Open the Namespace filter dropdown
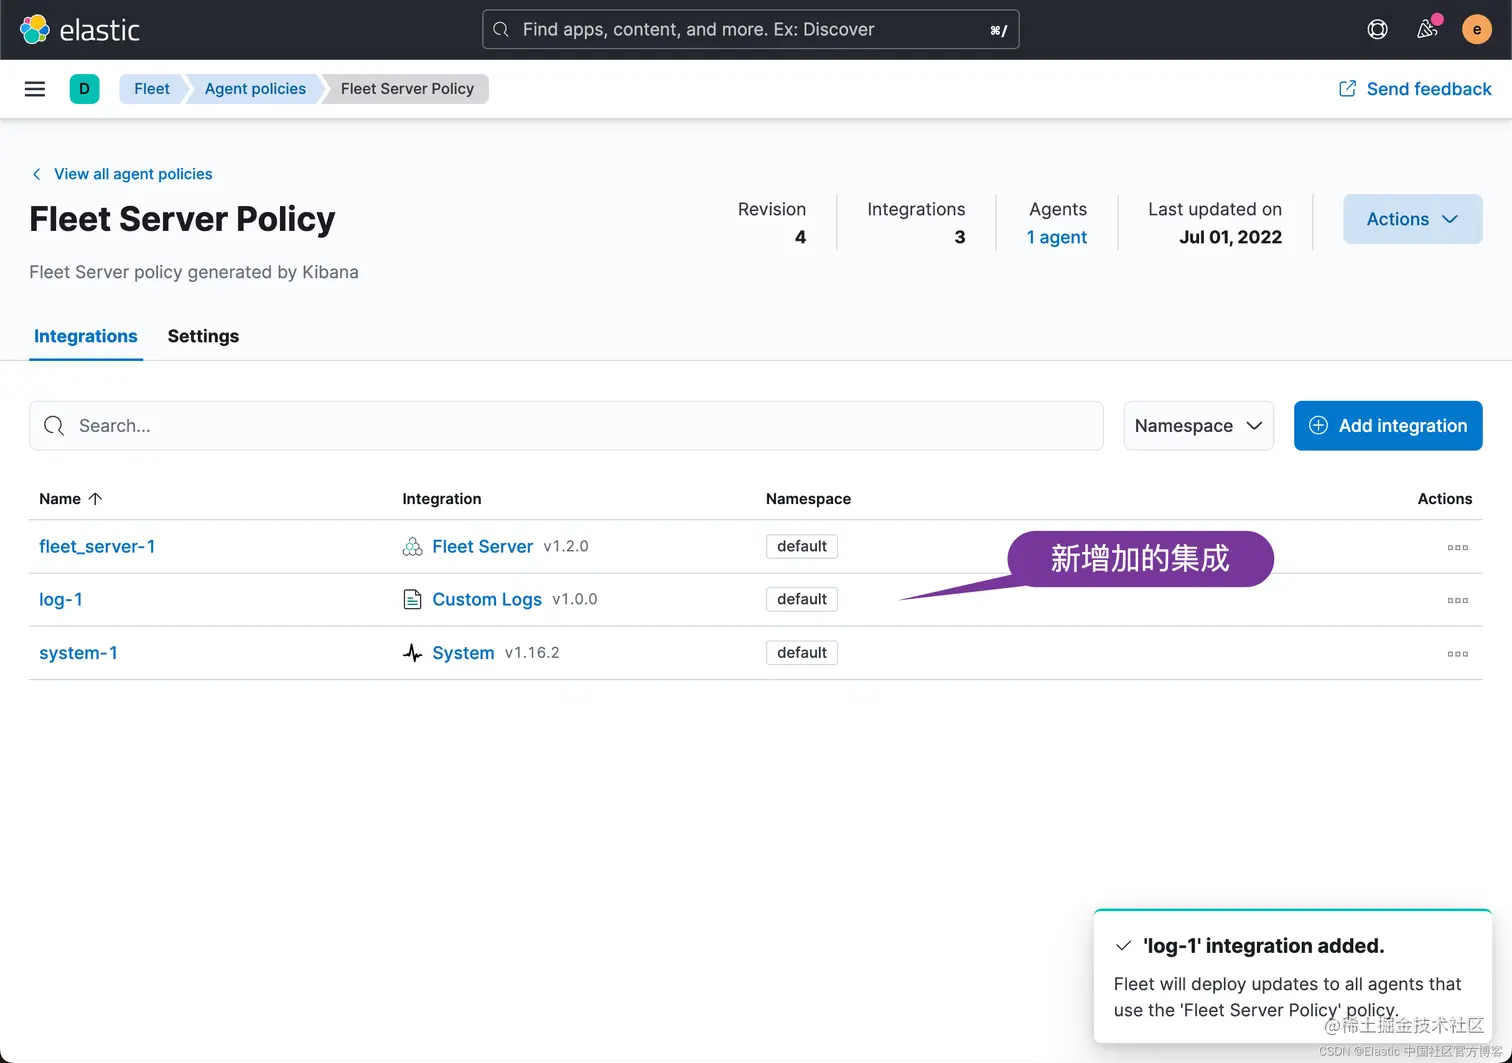This screenshot has height=1063, width=1512. pyautogui.click(x=1198, y=426)
